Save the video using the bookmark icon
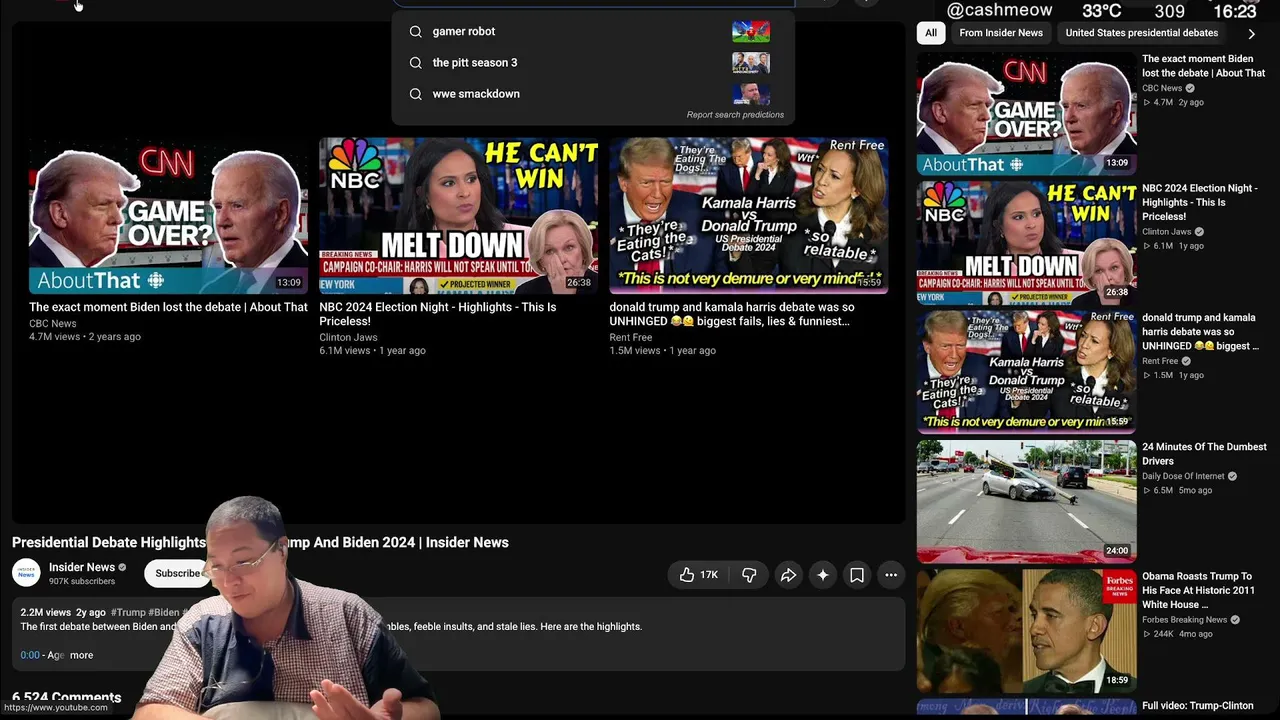 pos(857,575)
